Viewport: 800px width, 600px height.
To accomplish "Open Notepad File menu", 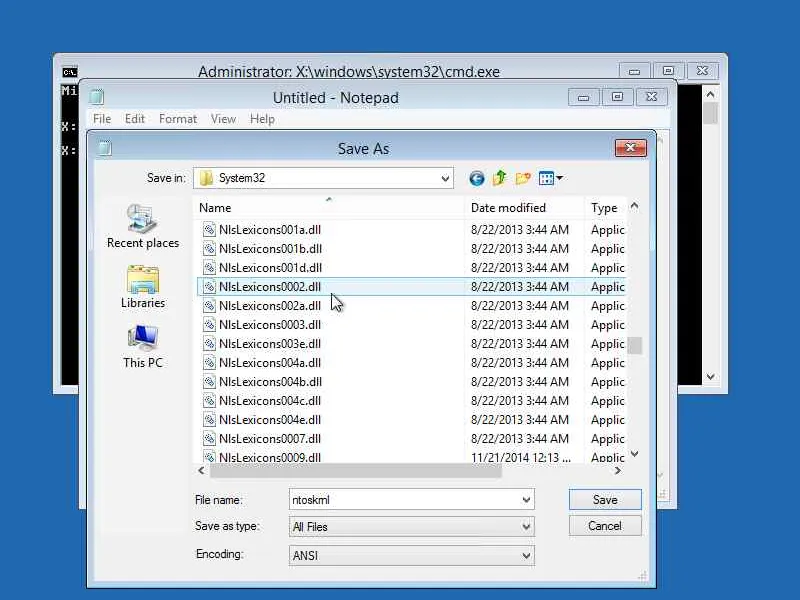I will tap(102, 119).
